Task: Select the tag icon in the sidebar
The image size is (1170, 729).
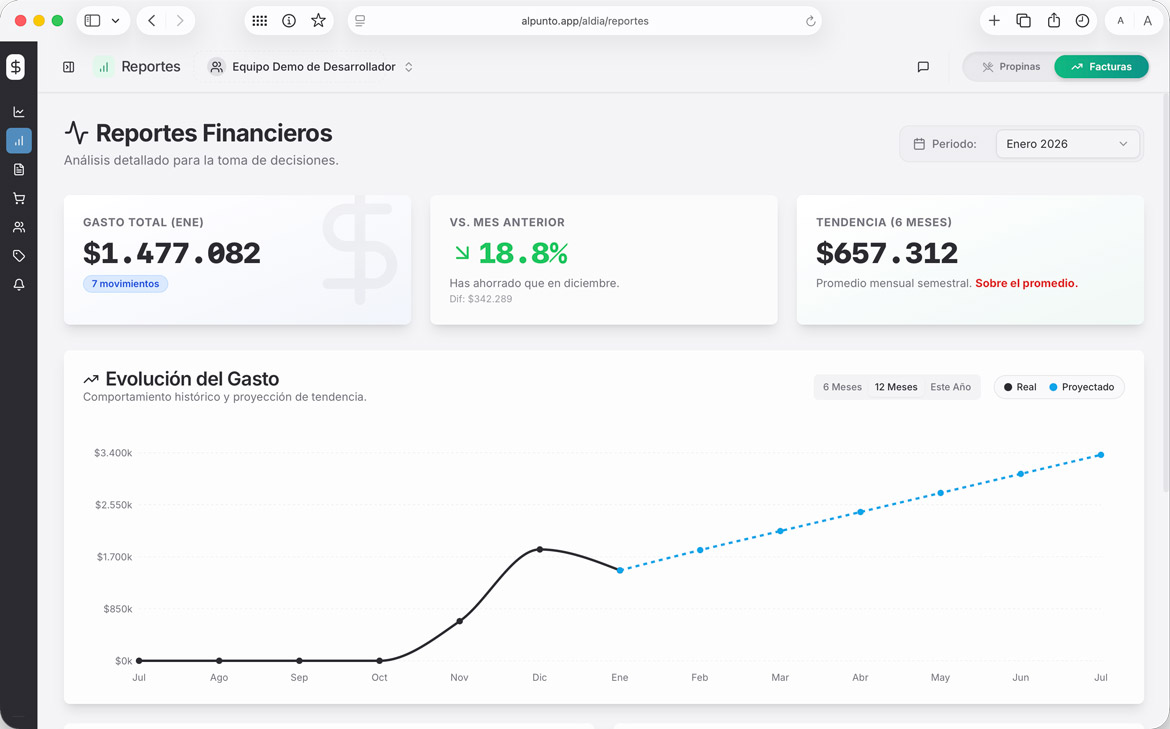Action: (x=18, y=255)
